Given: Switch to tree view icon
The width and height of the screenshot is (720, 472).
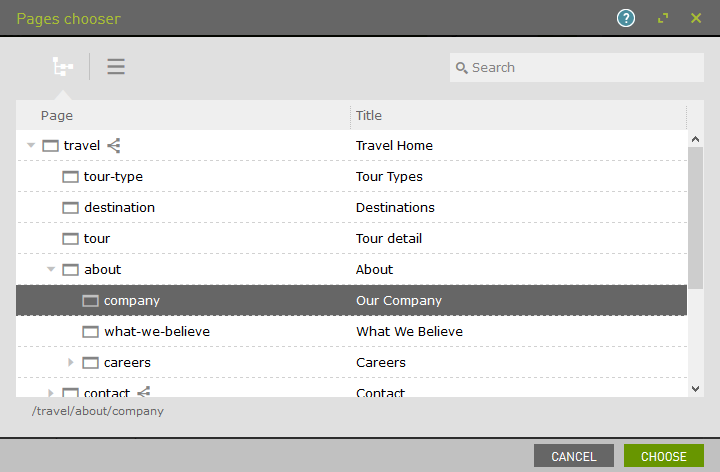Looking at the screenshot, I should [63, 67].
